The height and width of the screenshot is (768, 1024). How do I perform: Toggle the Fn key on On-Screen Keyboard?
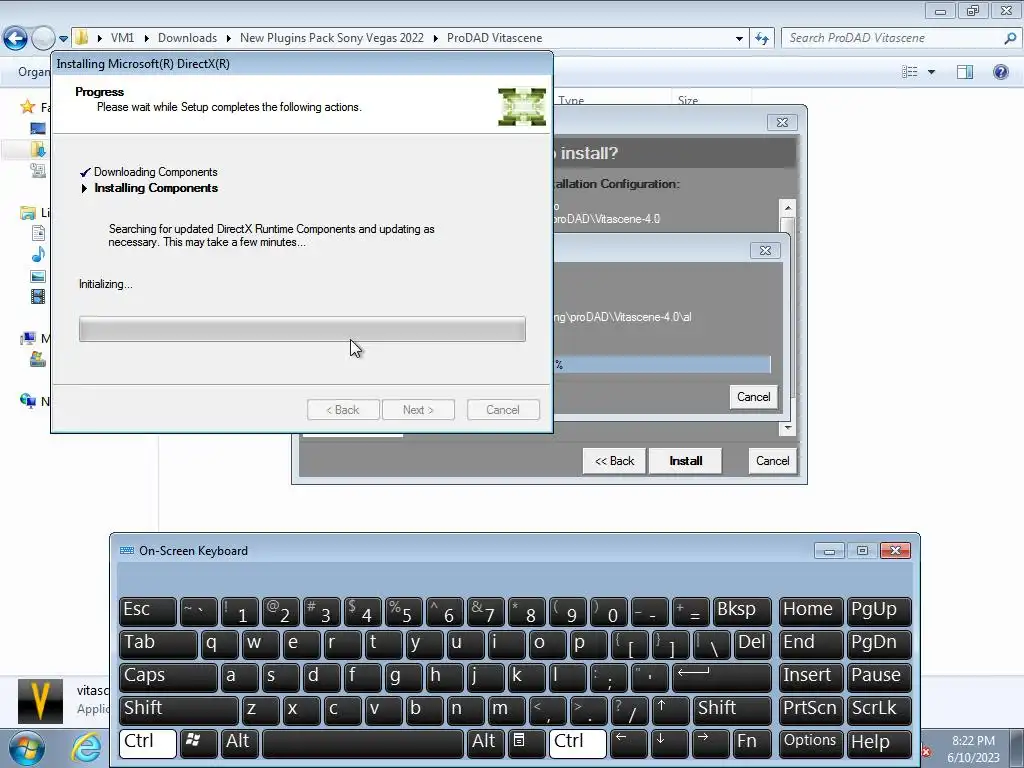click(751, 743)
